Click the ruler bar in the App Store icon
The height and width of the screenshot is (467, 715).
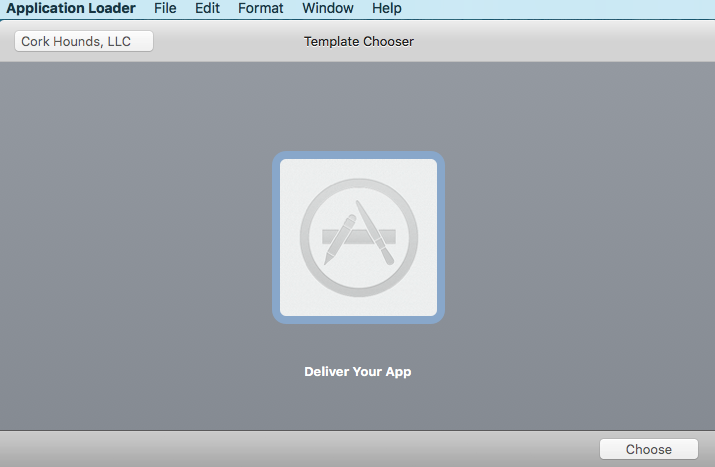[358, 238]
